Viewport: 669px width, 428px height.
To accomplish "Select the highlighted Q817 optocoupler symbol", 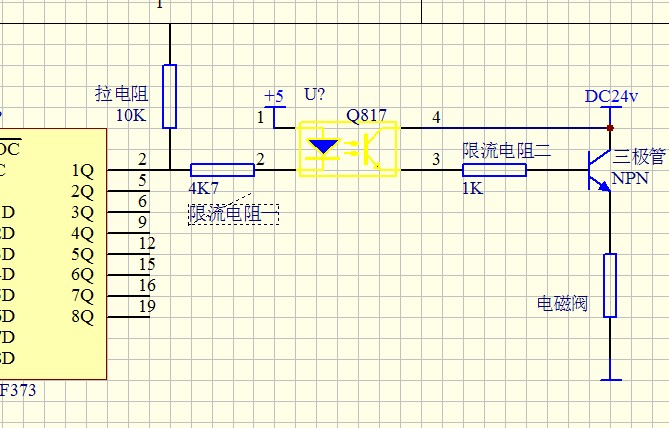I will point(349,149).
